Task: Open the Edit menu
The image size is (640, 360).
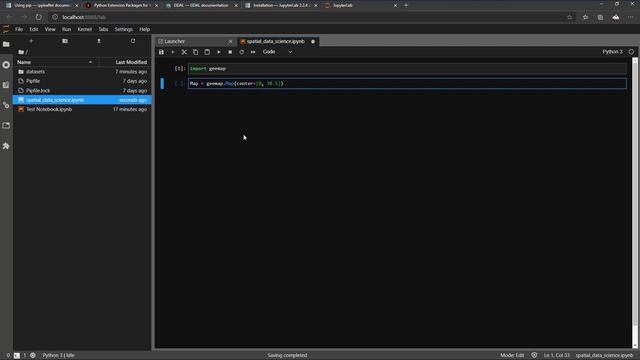Action: tap(33, 29)
